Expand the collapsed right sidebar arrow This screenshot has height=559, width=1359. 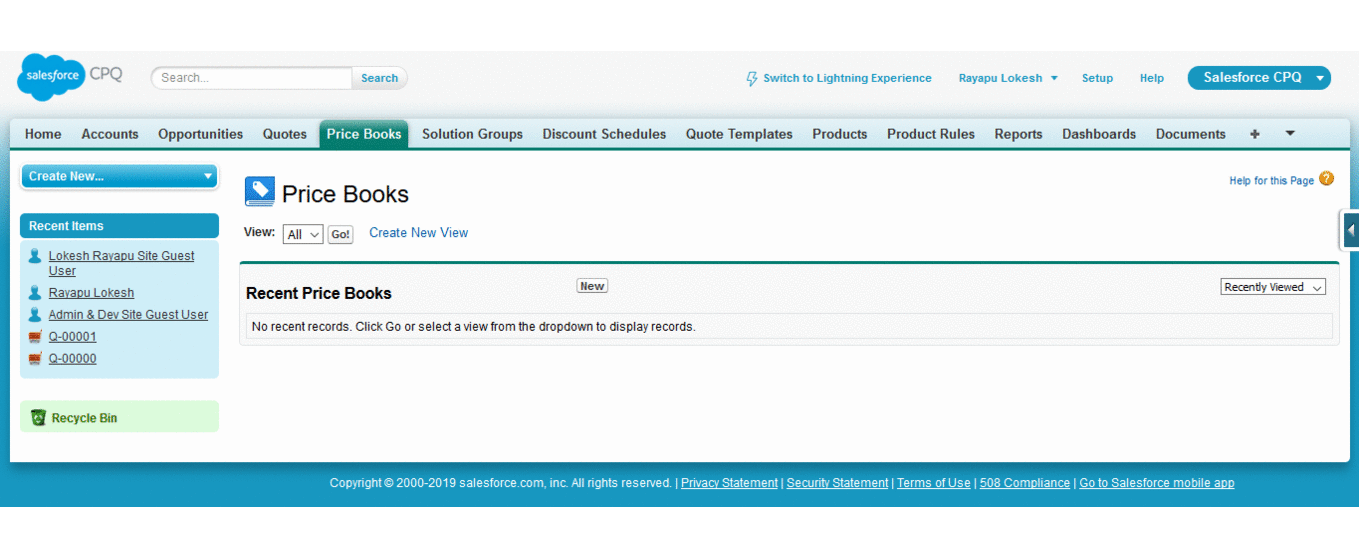(1350, 230)
